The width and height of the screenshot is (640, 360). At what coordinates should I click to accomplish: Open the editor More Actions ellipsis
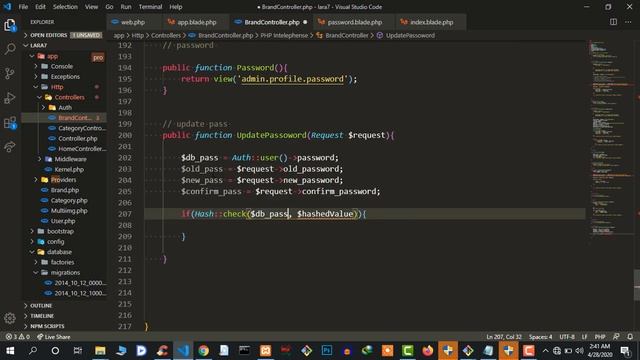click(x=628, y=22)
